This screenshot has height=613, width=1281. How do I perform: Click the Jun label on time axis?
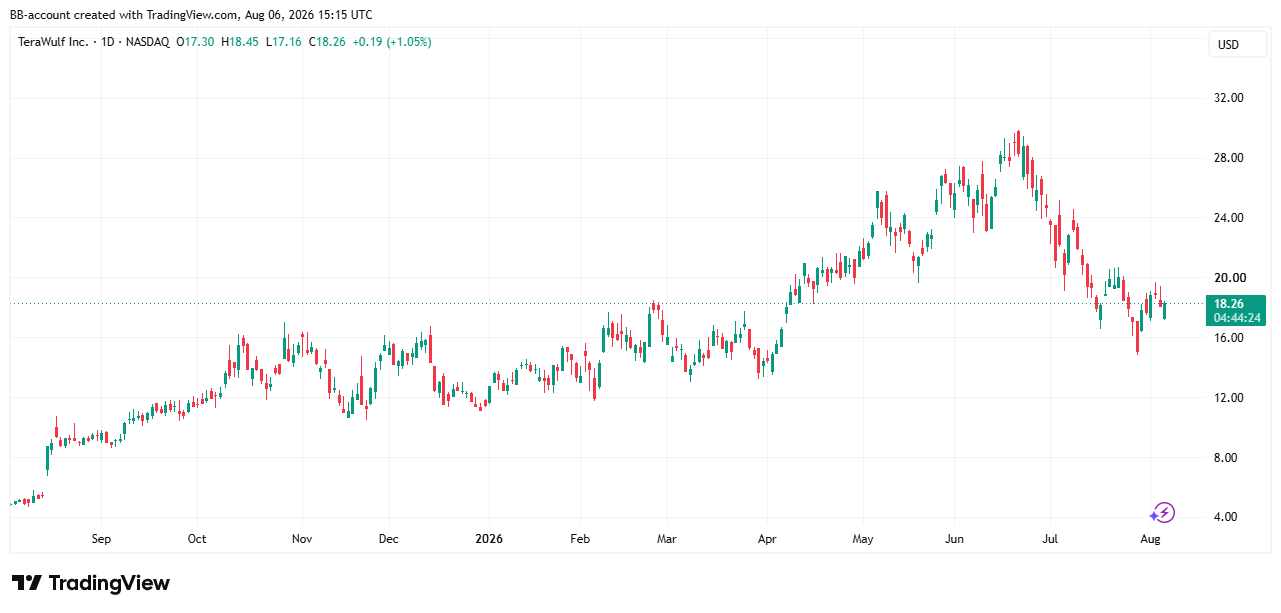coord(955,539)
